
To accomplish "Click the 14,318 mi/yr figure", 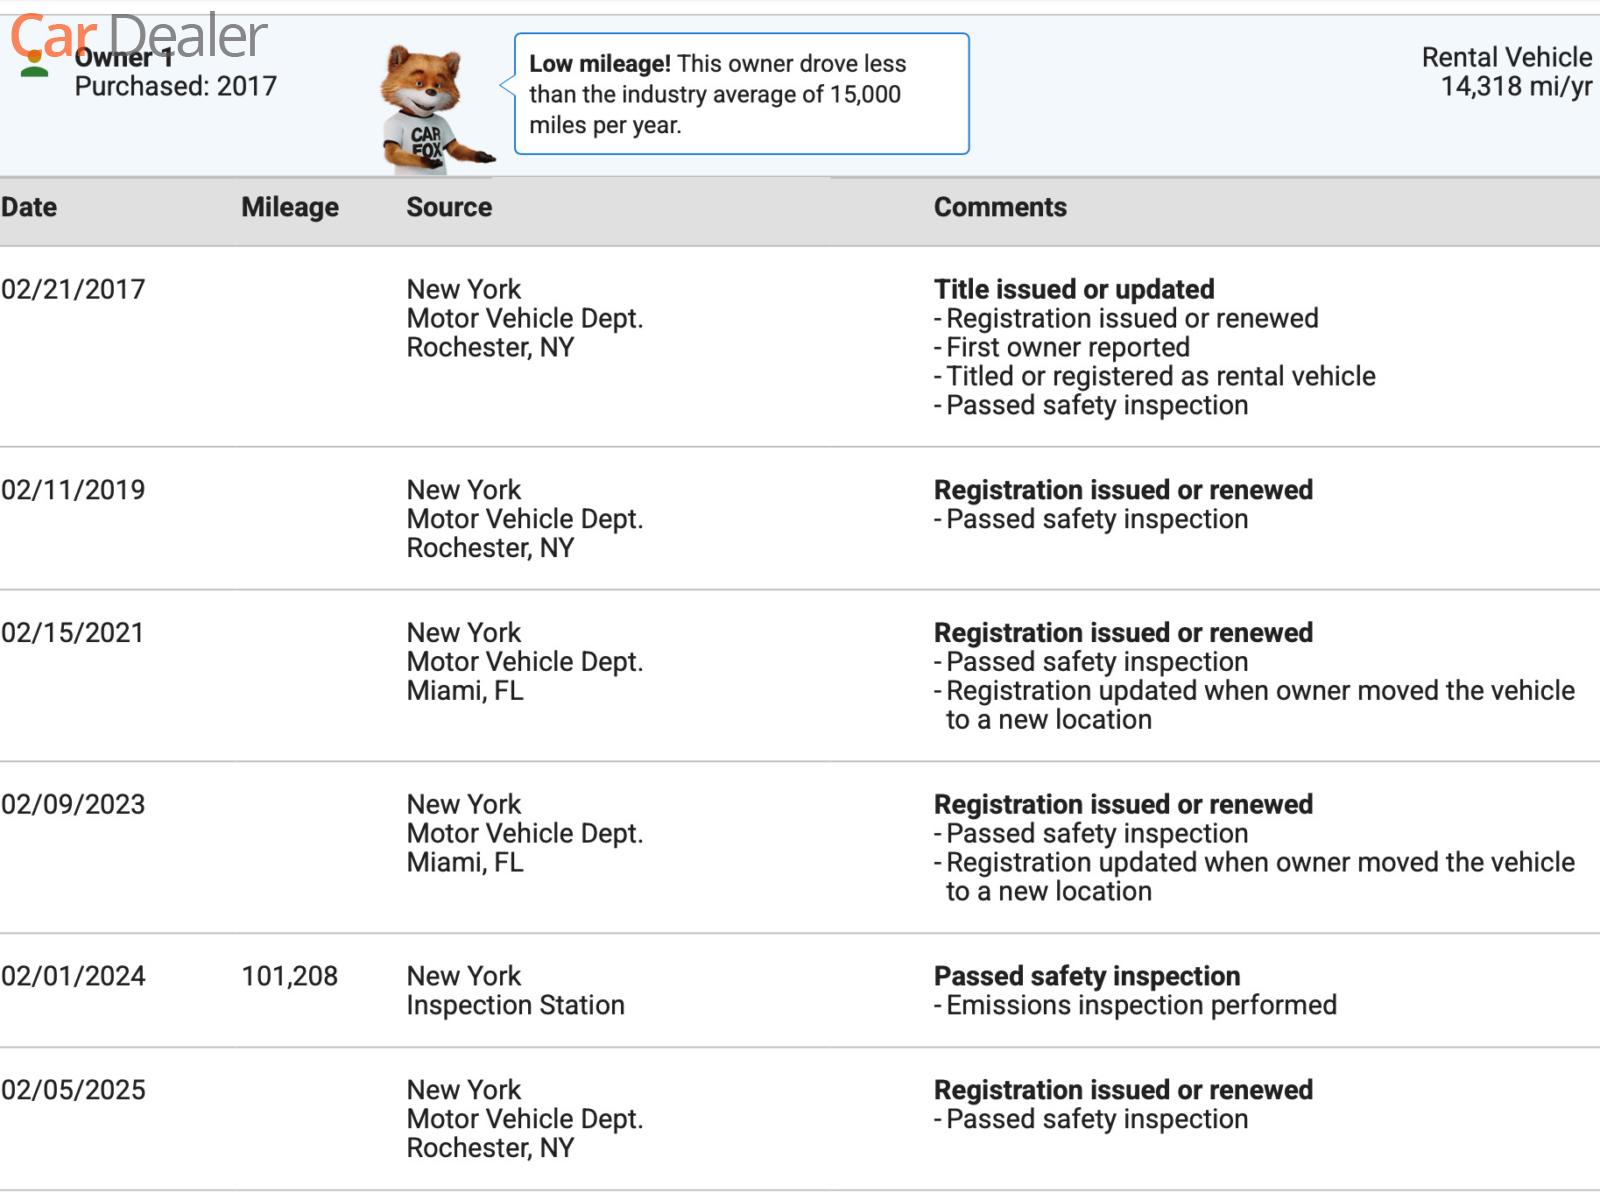I will (1515, 87).
